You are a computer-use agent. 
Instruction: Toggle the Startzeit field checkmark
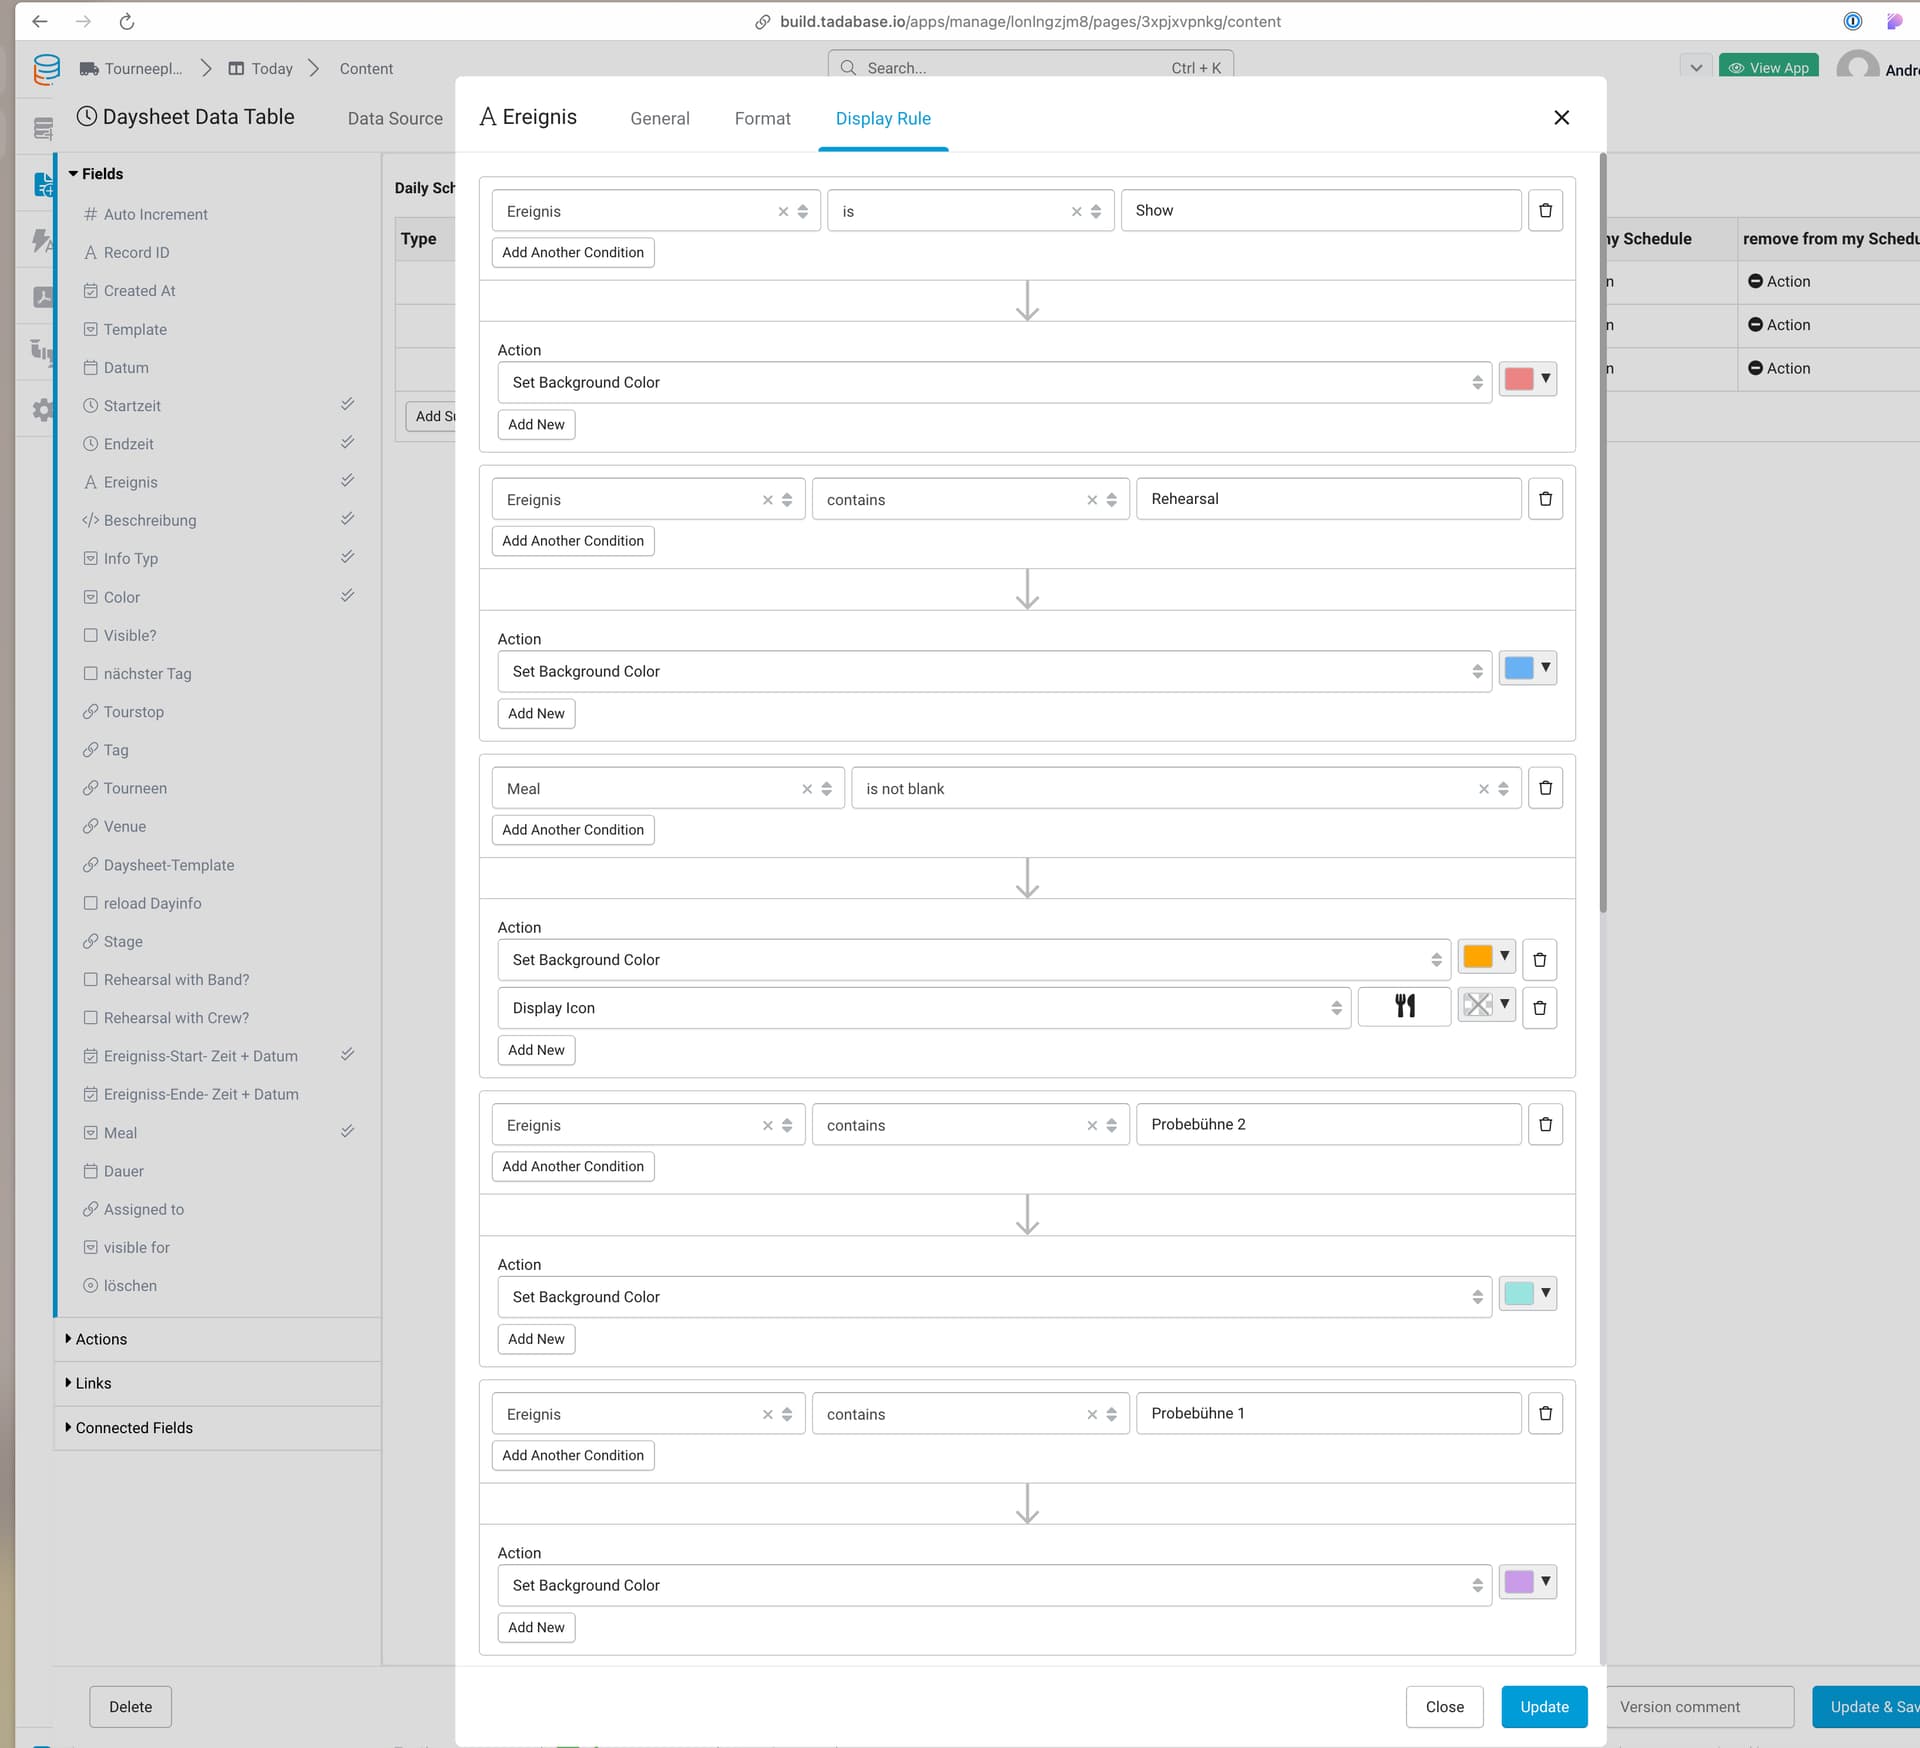tap(347, 404)
